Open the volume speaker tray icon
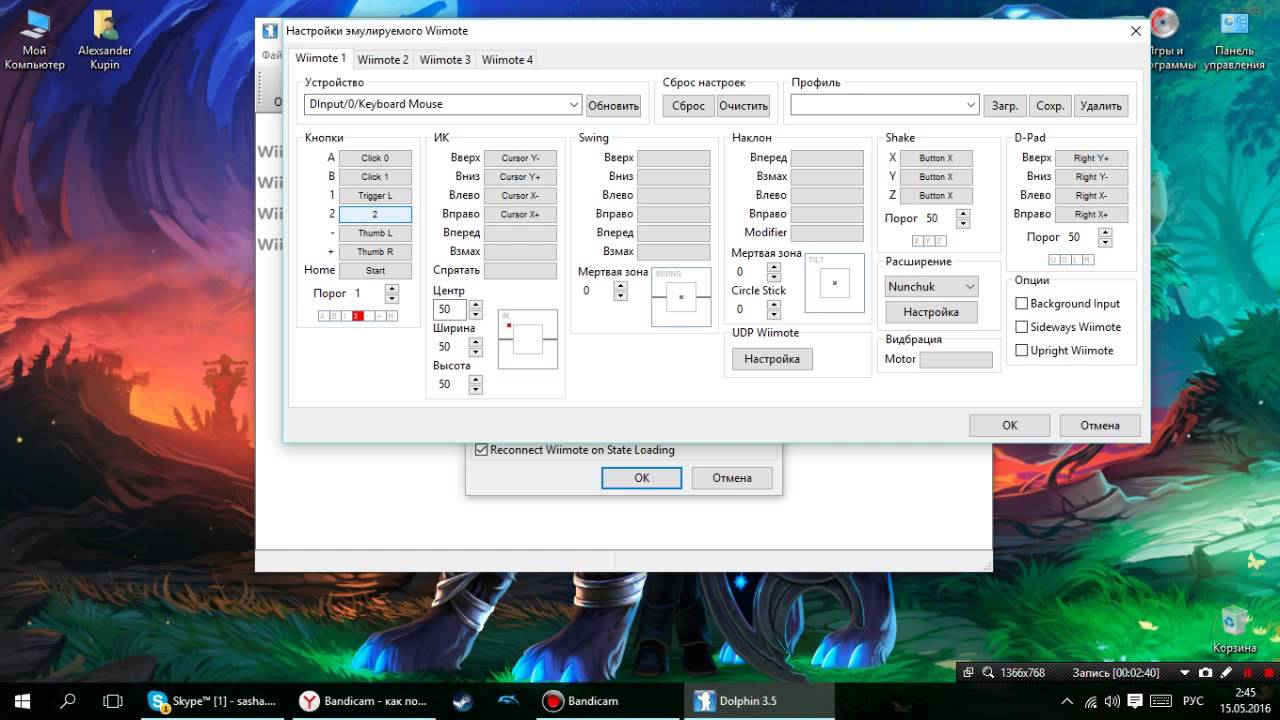Screen dimensions: 1280x720 (1114, 701)
